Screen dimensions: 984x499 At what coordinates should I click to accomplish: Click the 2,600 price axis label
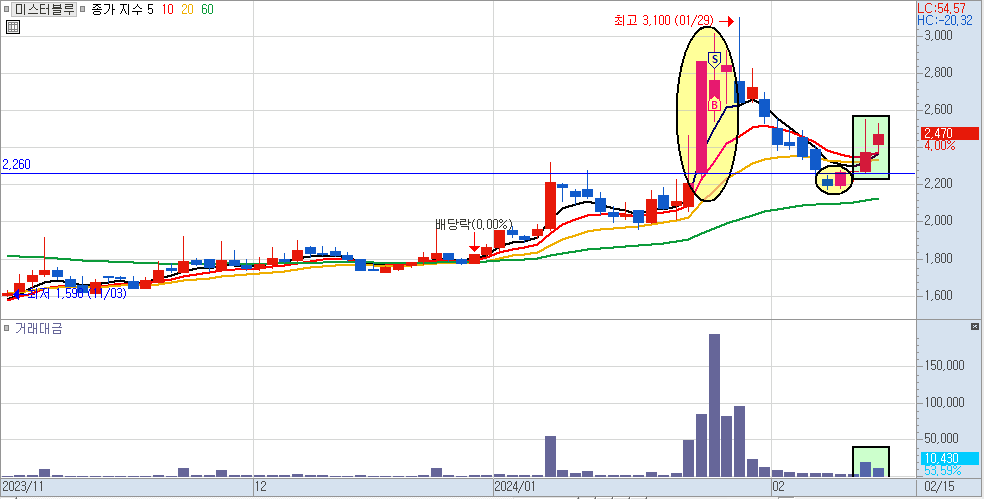(938, 110)
